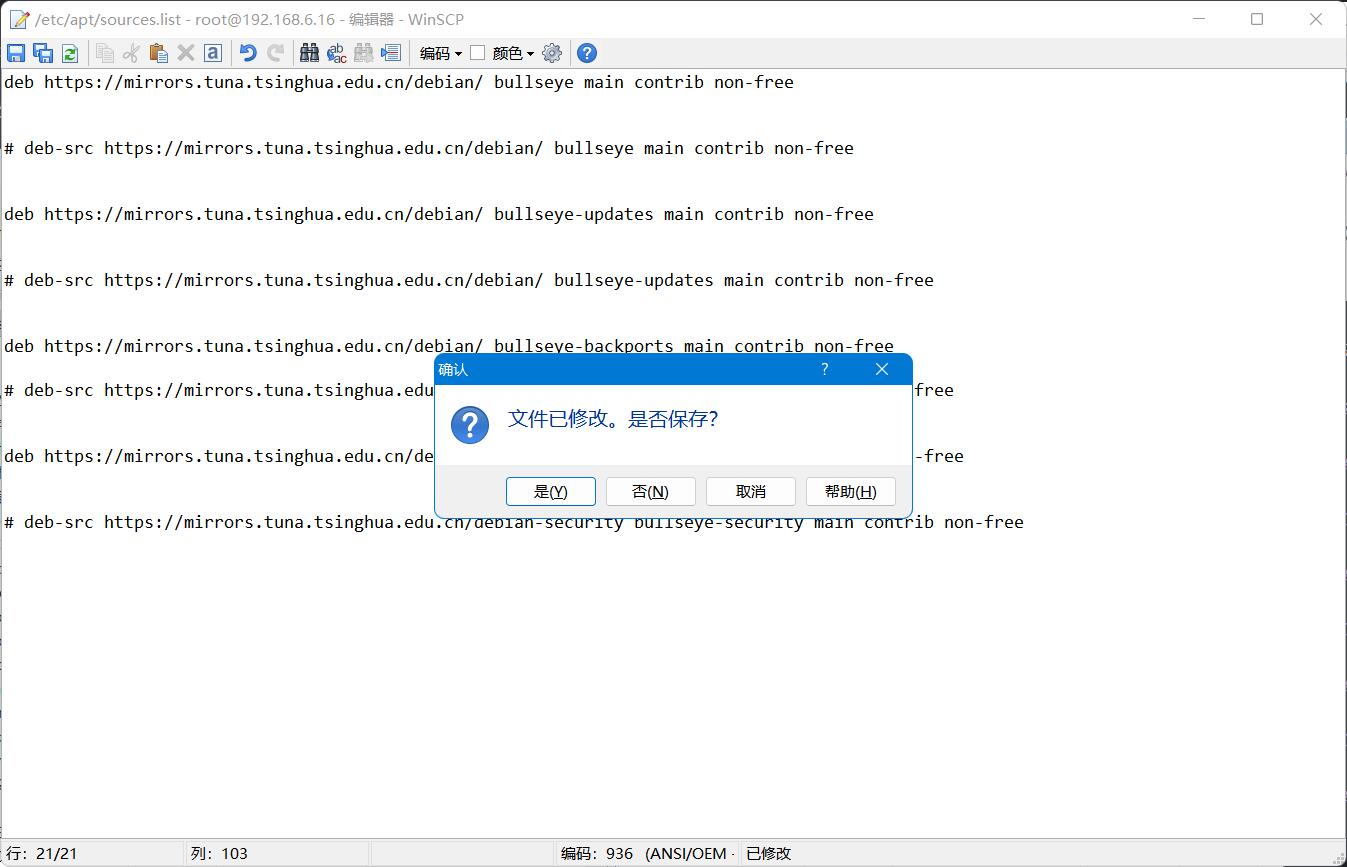The image size is (1347, 867).
Task: Click the Save file toolbar icon
Action: pos(16,53)
